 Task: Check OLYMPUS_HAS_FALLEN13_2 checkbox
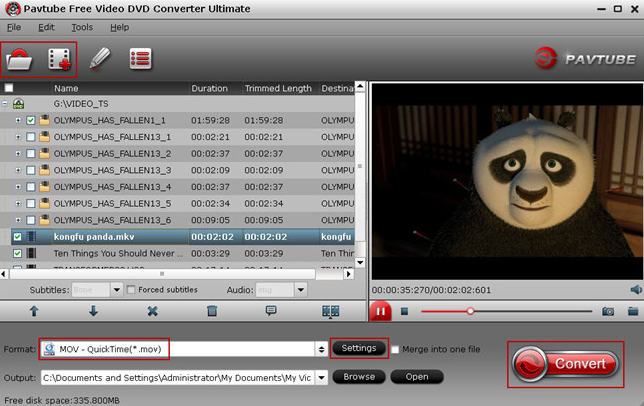[31, 154]
